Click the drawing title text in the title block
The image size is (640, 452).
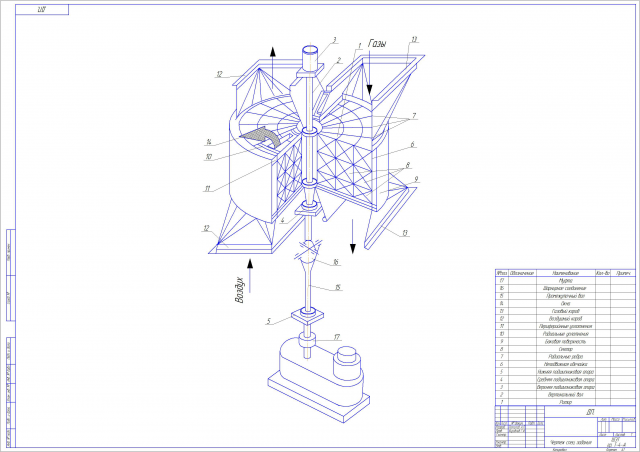pyautogui.click(x=570, y=443)
